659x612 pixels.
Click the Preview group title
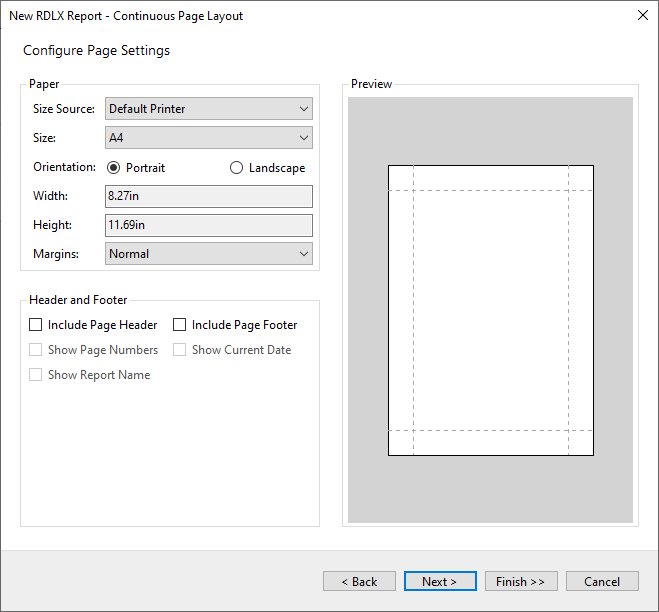[x=371, y=84]
